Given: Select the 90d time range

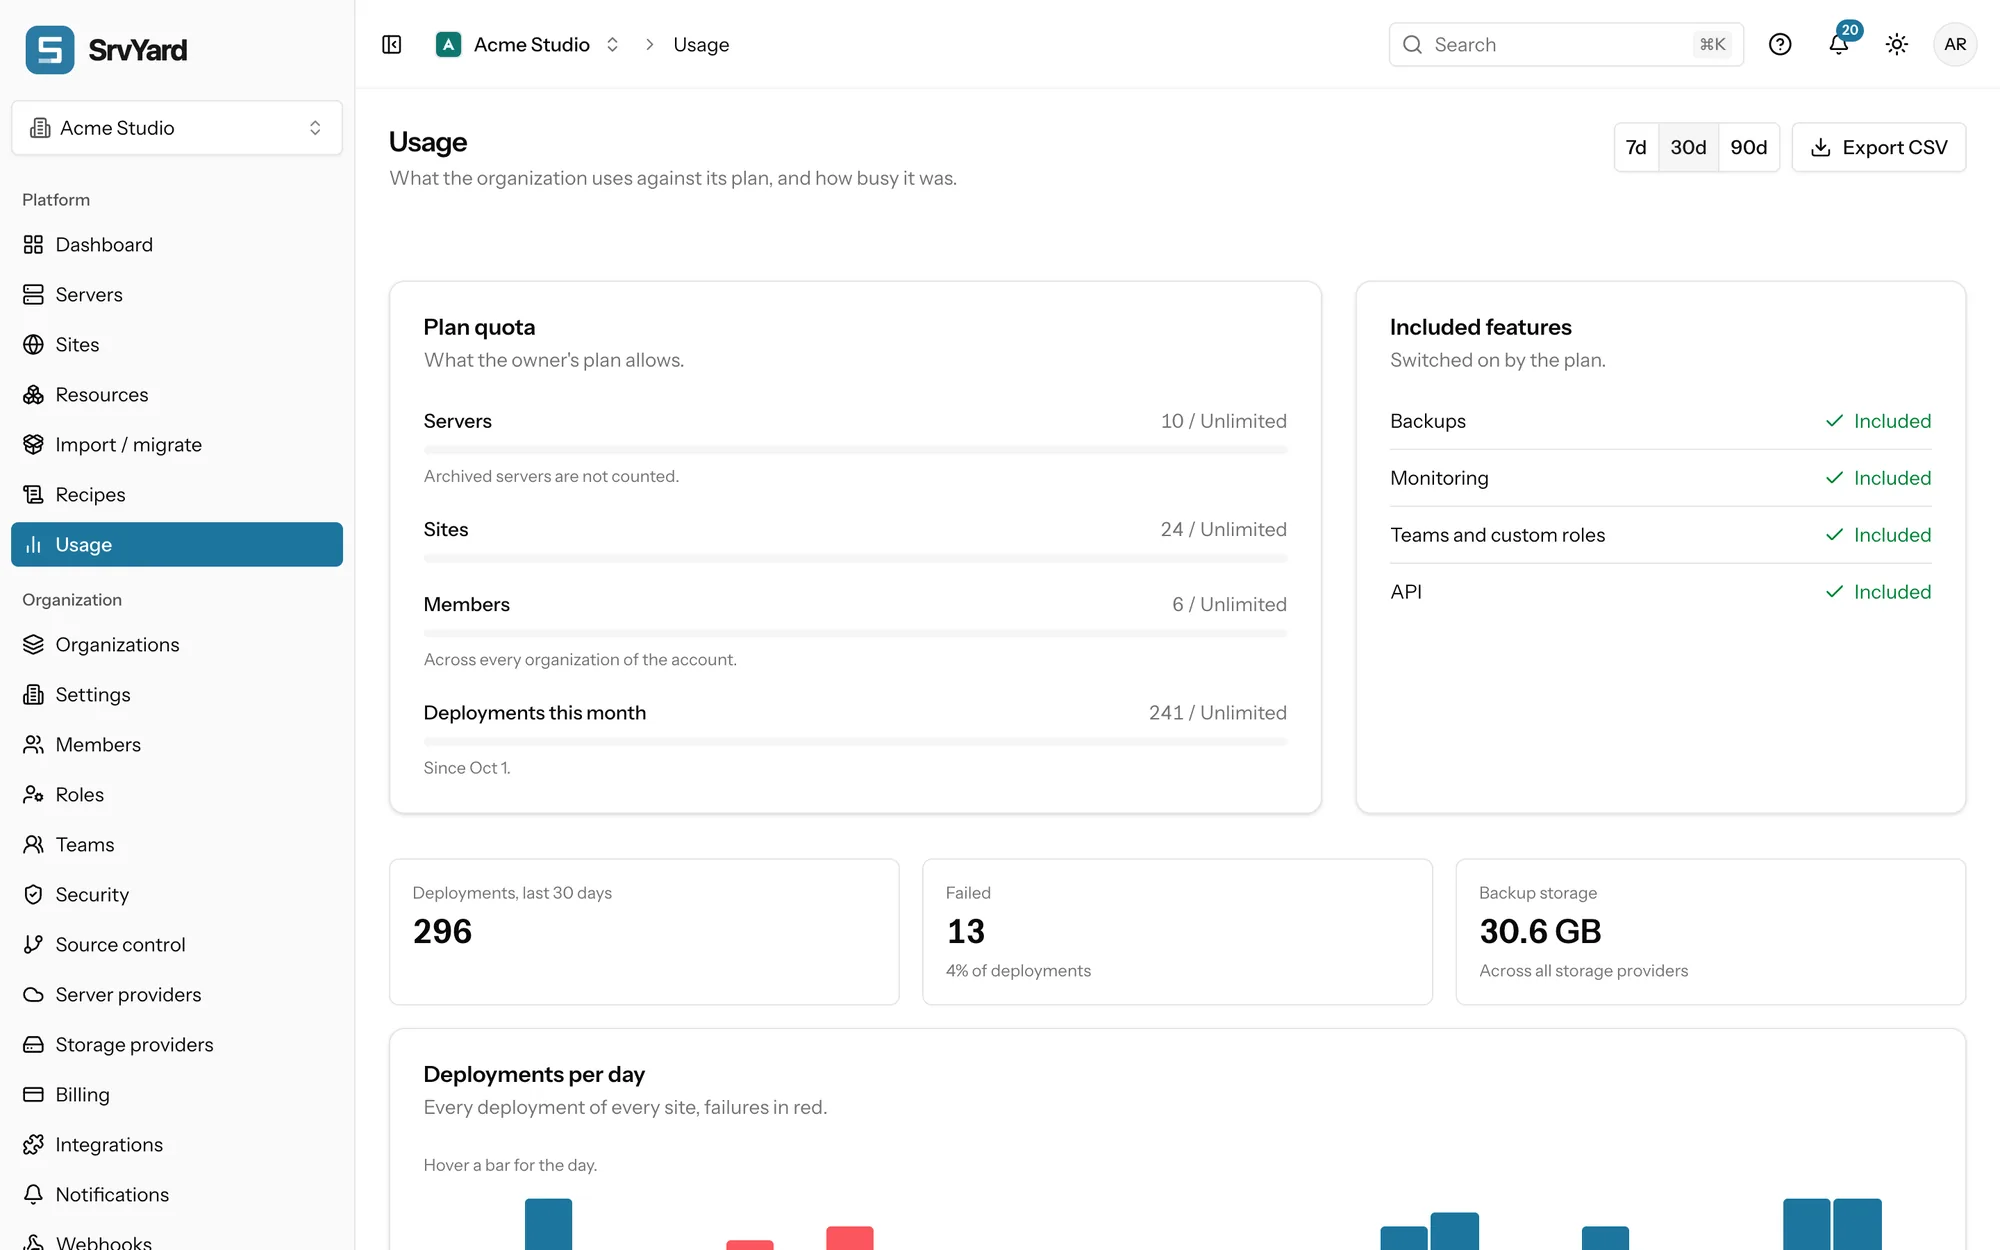Looking at the screenshot, I should (x=1748, y=148).
